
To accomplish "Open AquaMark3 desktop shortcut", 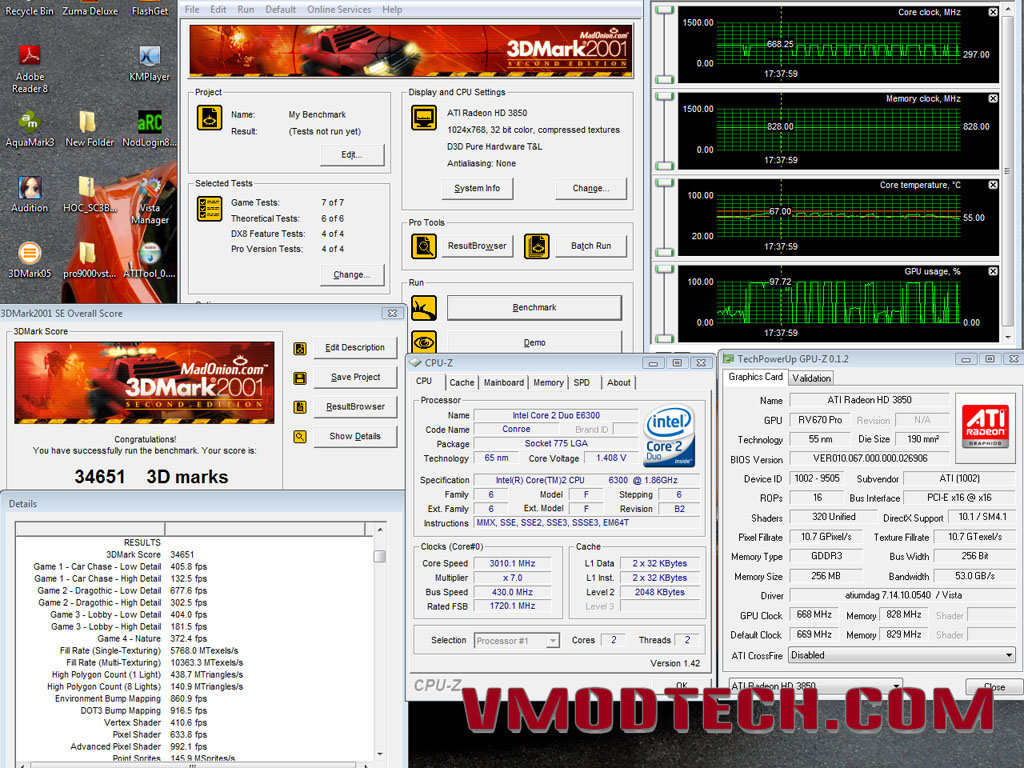I will [29, 129].
